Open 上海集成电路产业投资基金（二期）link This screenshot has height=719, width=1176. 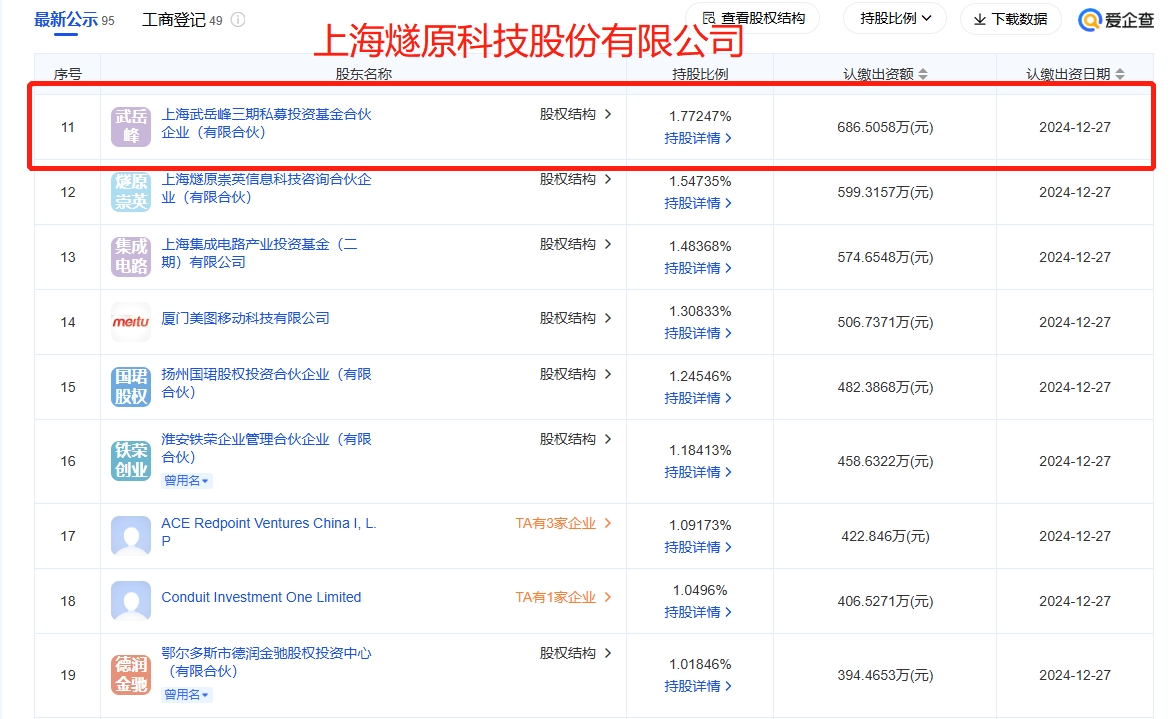pos(260,253)
